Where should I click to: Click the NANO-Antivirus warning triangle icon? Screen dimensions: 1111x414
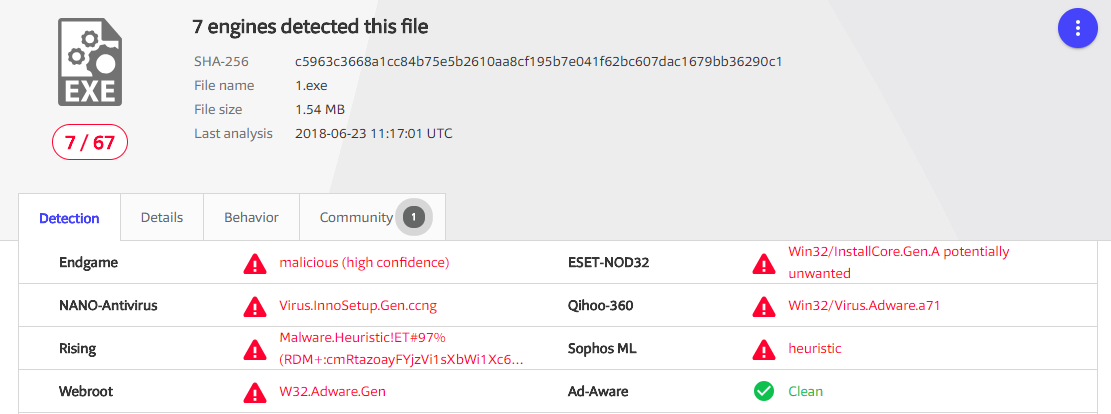(x=255, y=306)
